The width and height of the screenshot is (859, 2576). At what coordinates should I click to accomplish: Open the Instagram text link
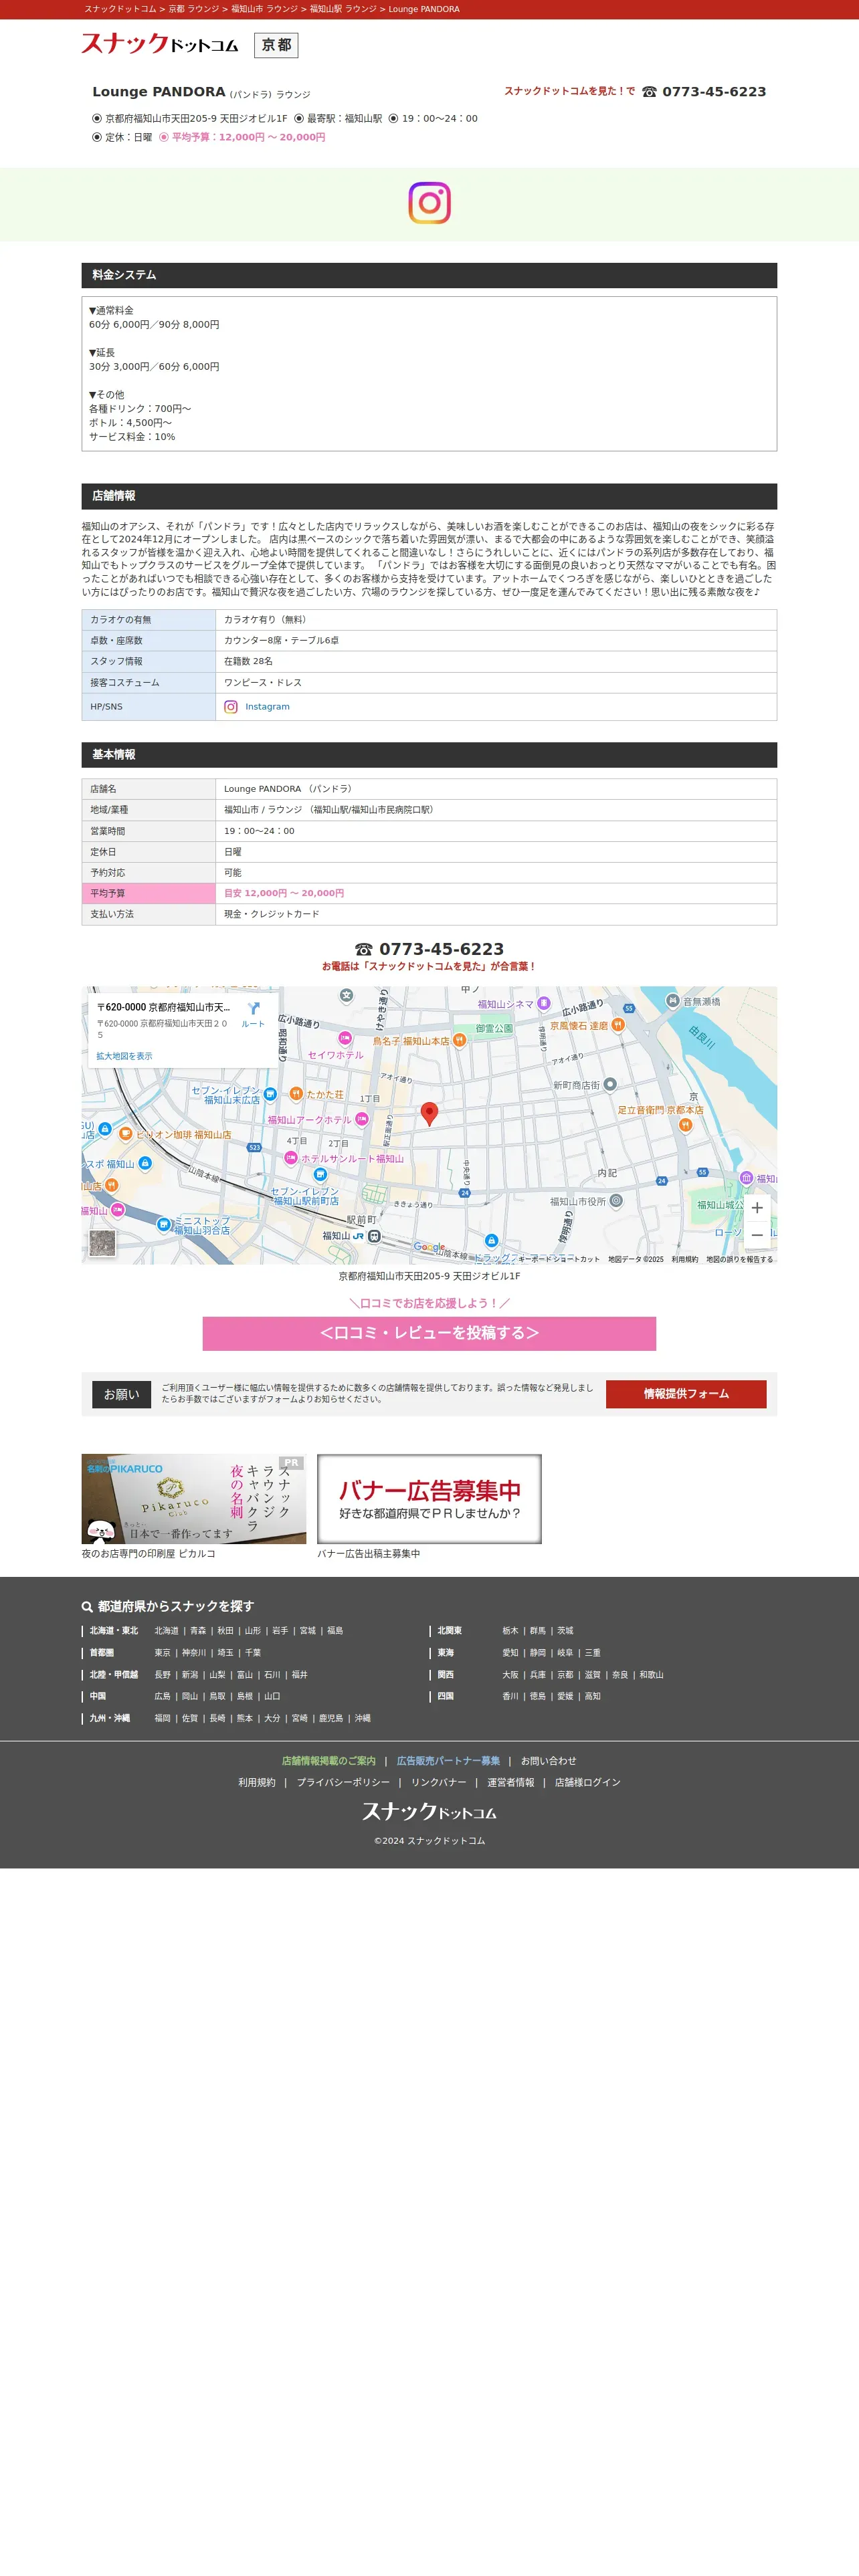click(267, 707)
